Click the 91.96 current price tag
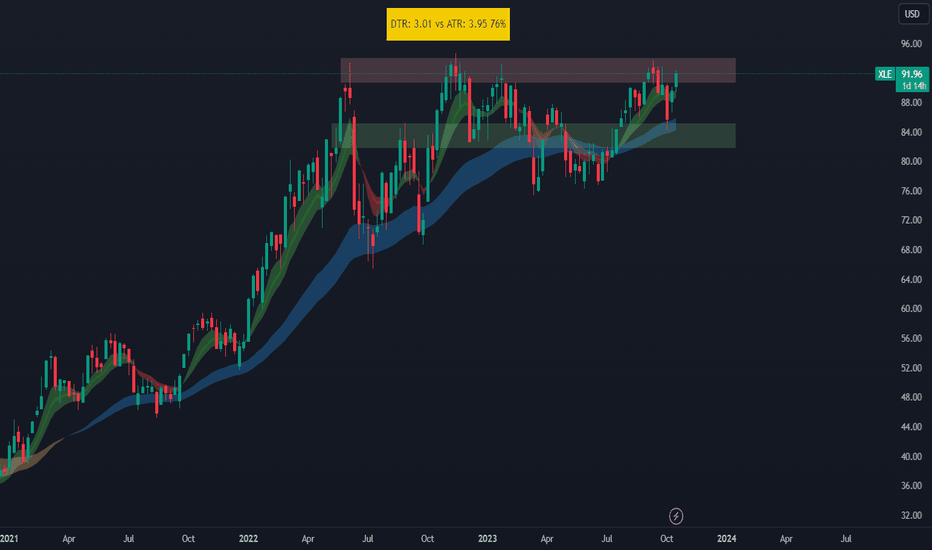 click(x=912, y=74)
